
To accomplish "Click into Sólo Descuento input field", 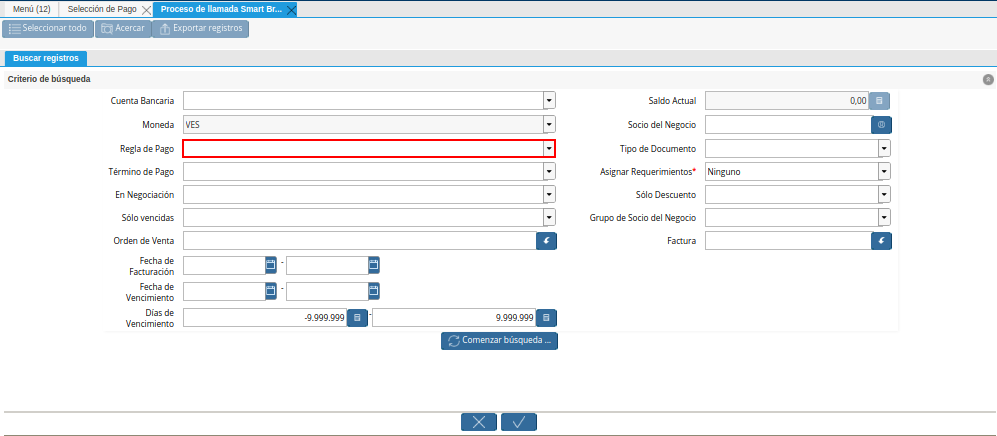I will pos(792,194).
